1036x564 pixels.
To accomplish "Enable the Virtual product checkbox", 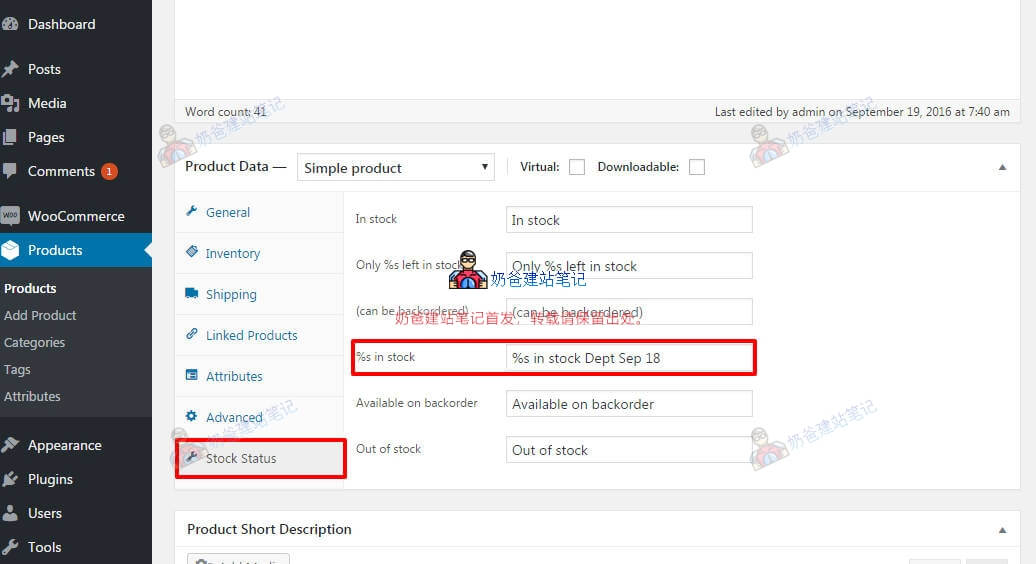I will point(577,167).
